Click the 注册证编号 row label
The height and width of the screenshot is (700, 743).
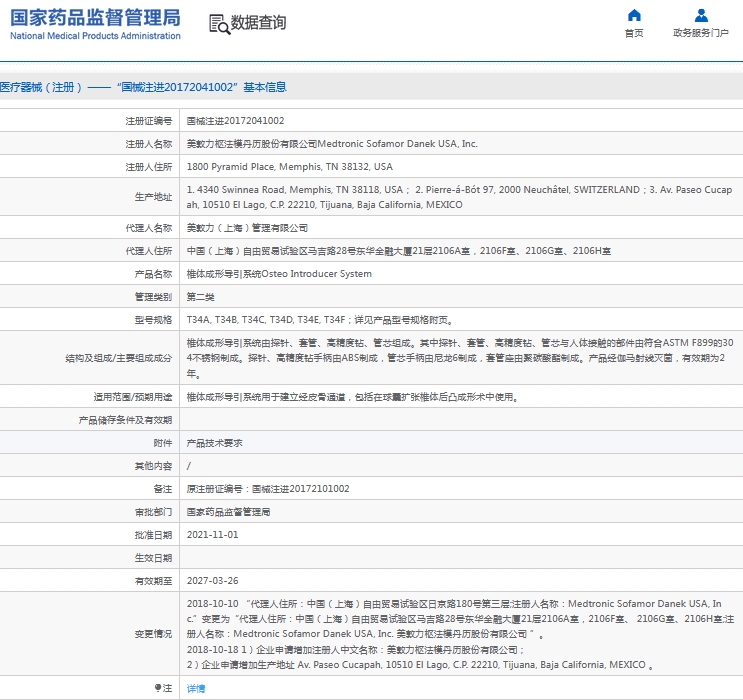coord(148,121)
